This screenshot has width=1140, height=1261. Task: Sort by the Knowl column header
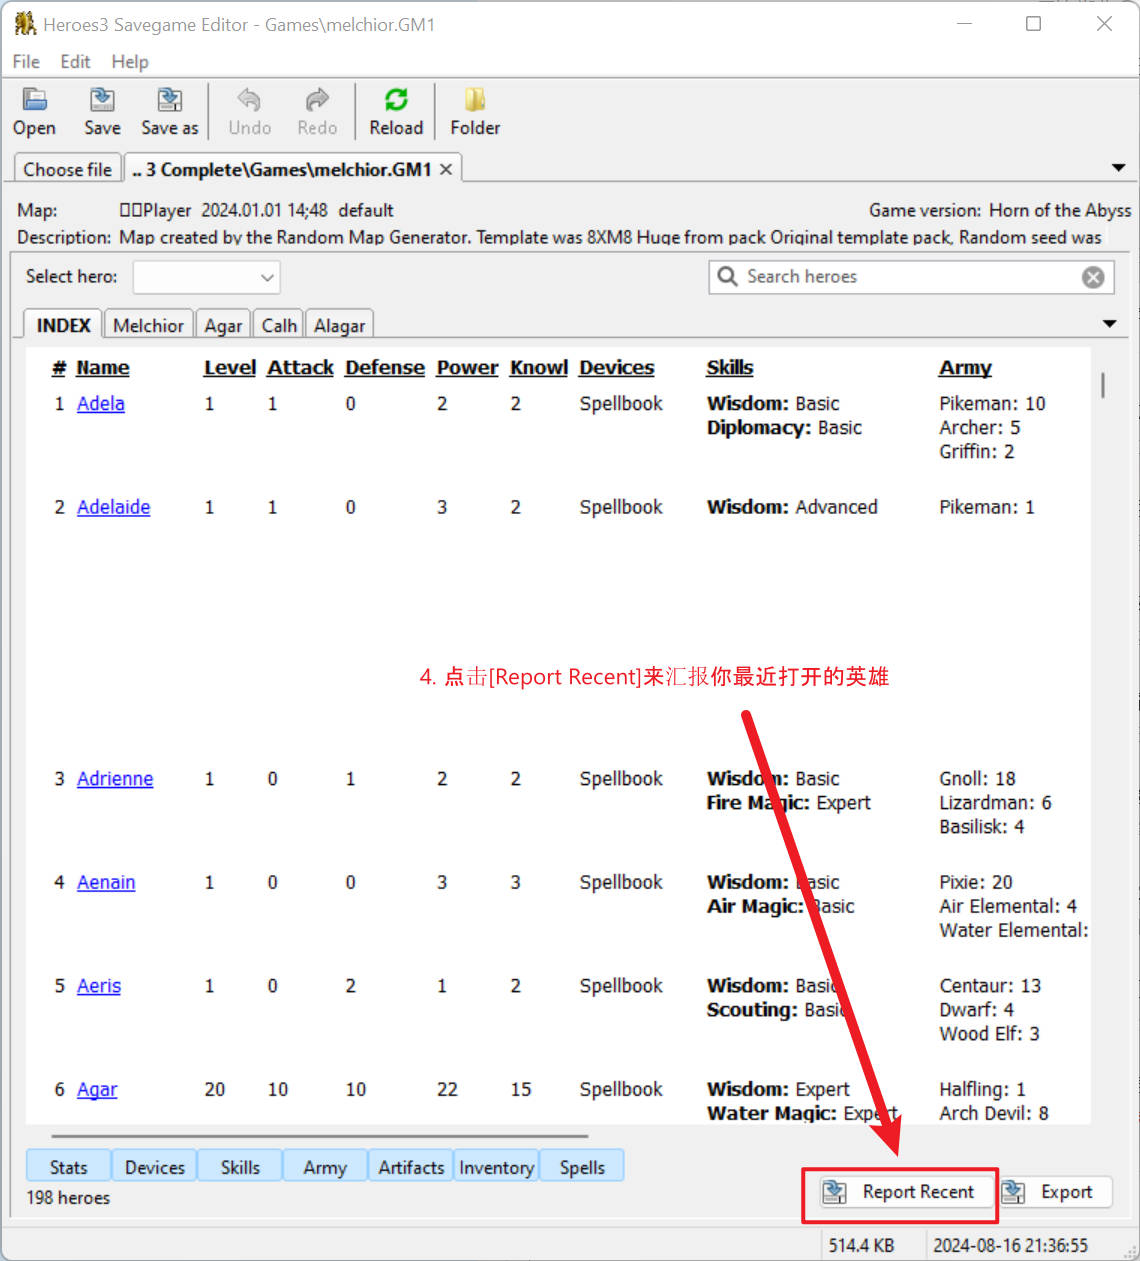pos(539,368)
